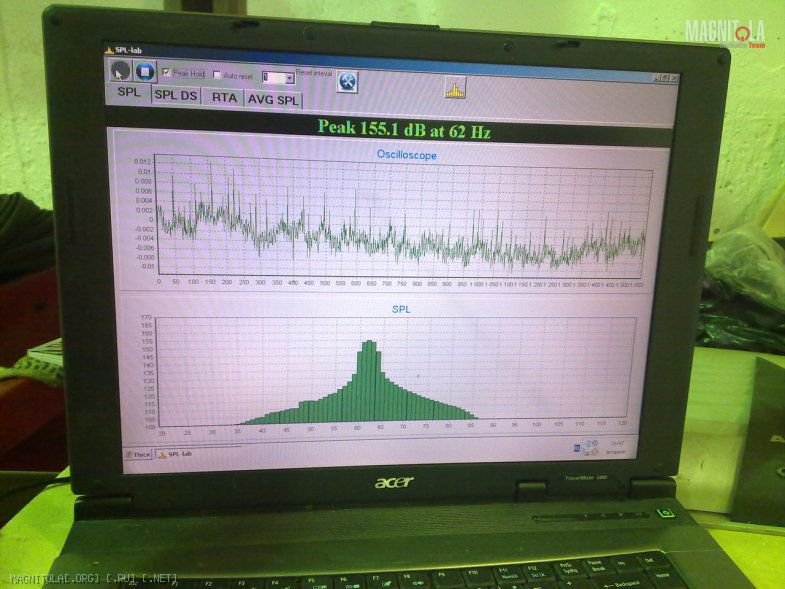Open the SPL DS tab

click(175, 97)
